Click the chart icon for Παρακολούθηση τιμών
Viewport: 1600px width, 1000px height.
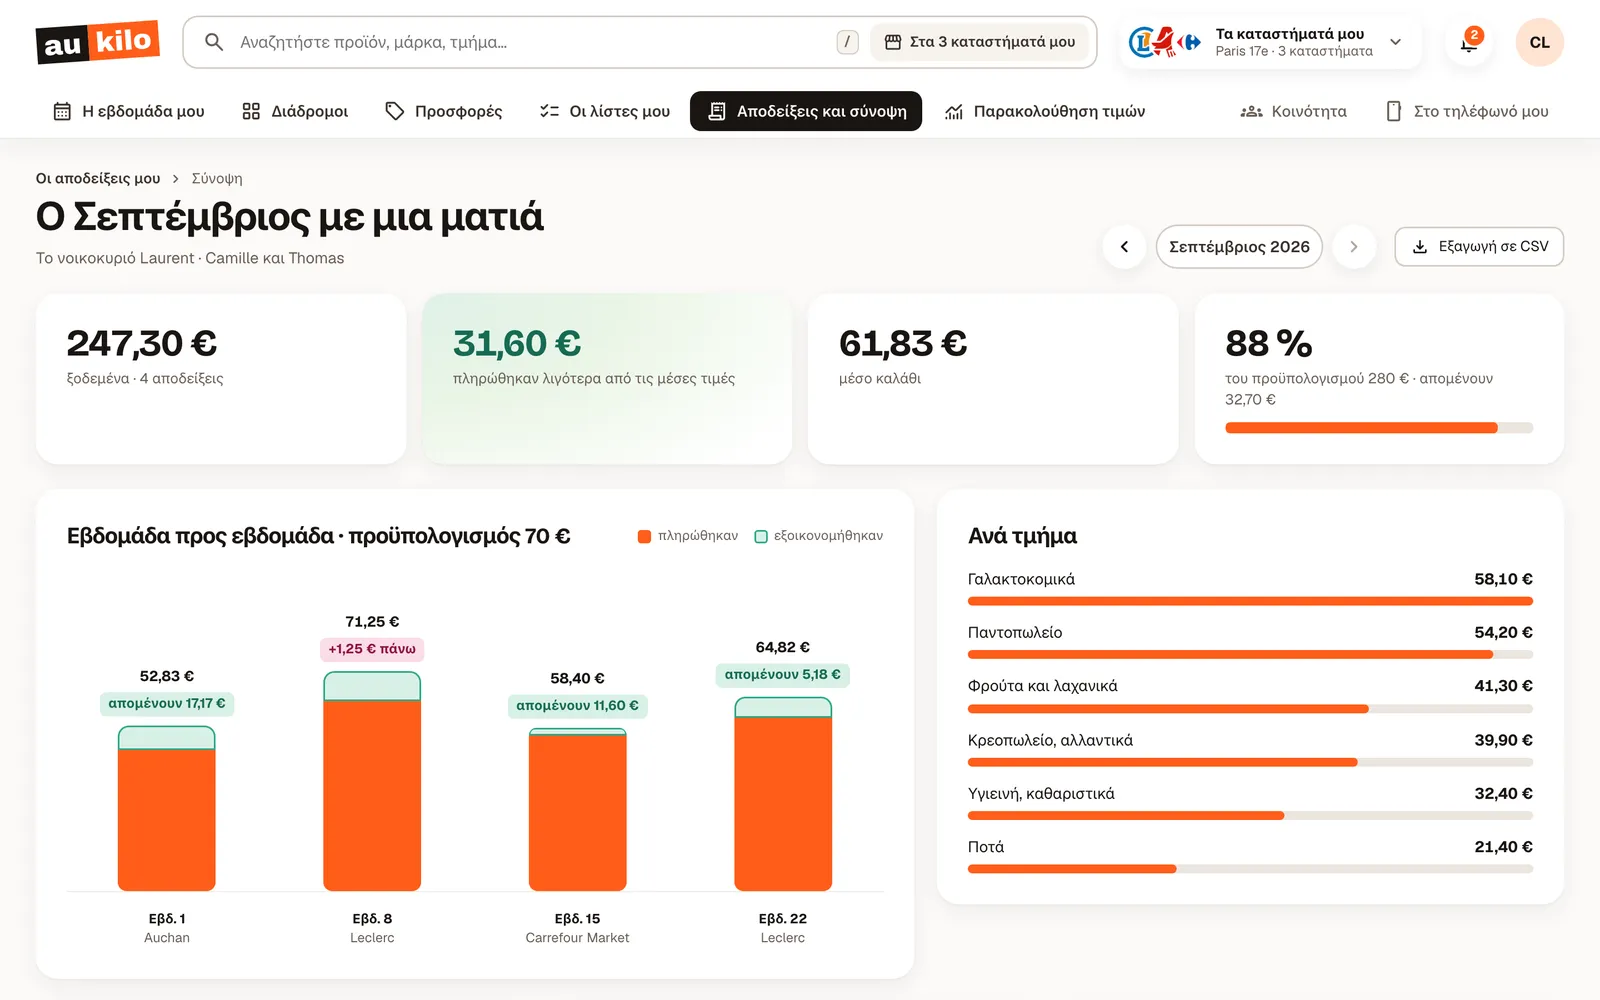954,111
